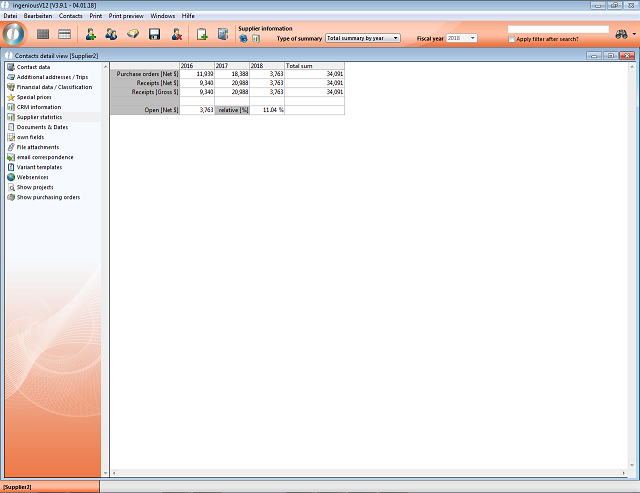This screenshot has height=493, width=640.
Task: Open Fiscal year dropdown
Action: pyautogui.click(x=461, y=38)
